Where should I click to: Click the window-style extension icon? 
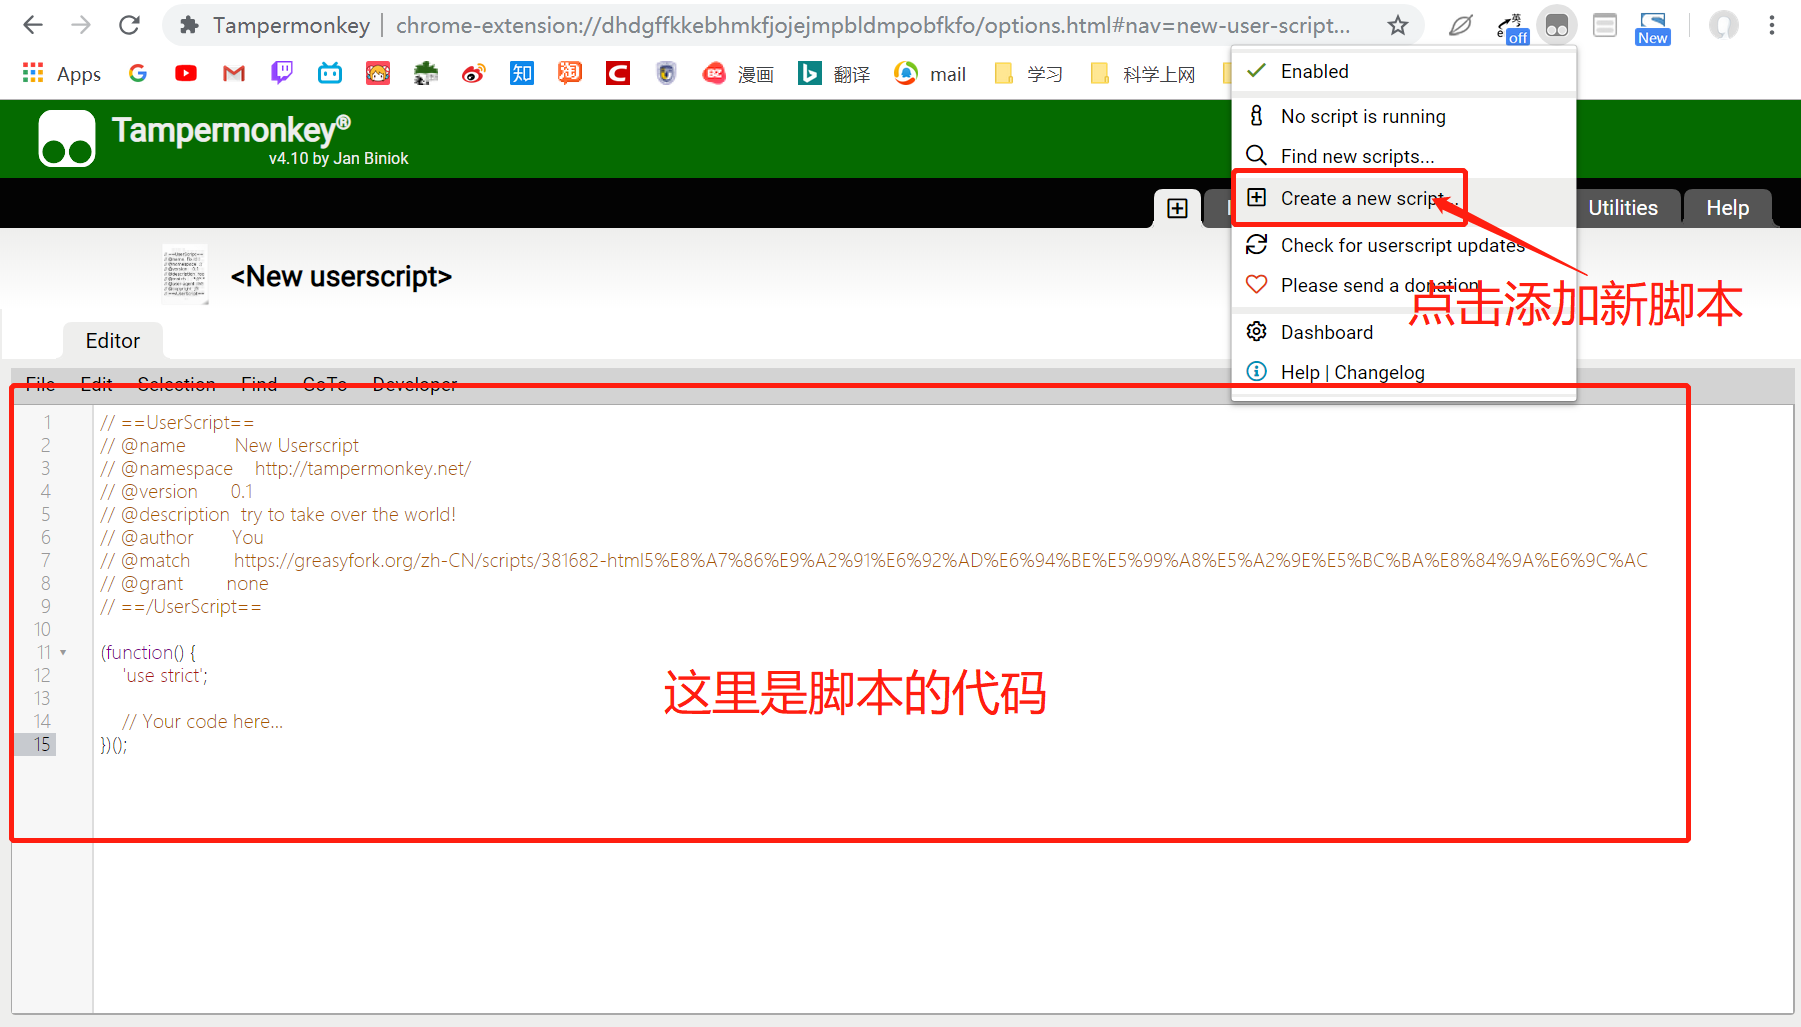tap(1605, 25)
